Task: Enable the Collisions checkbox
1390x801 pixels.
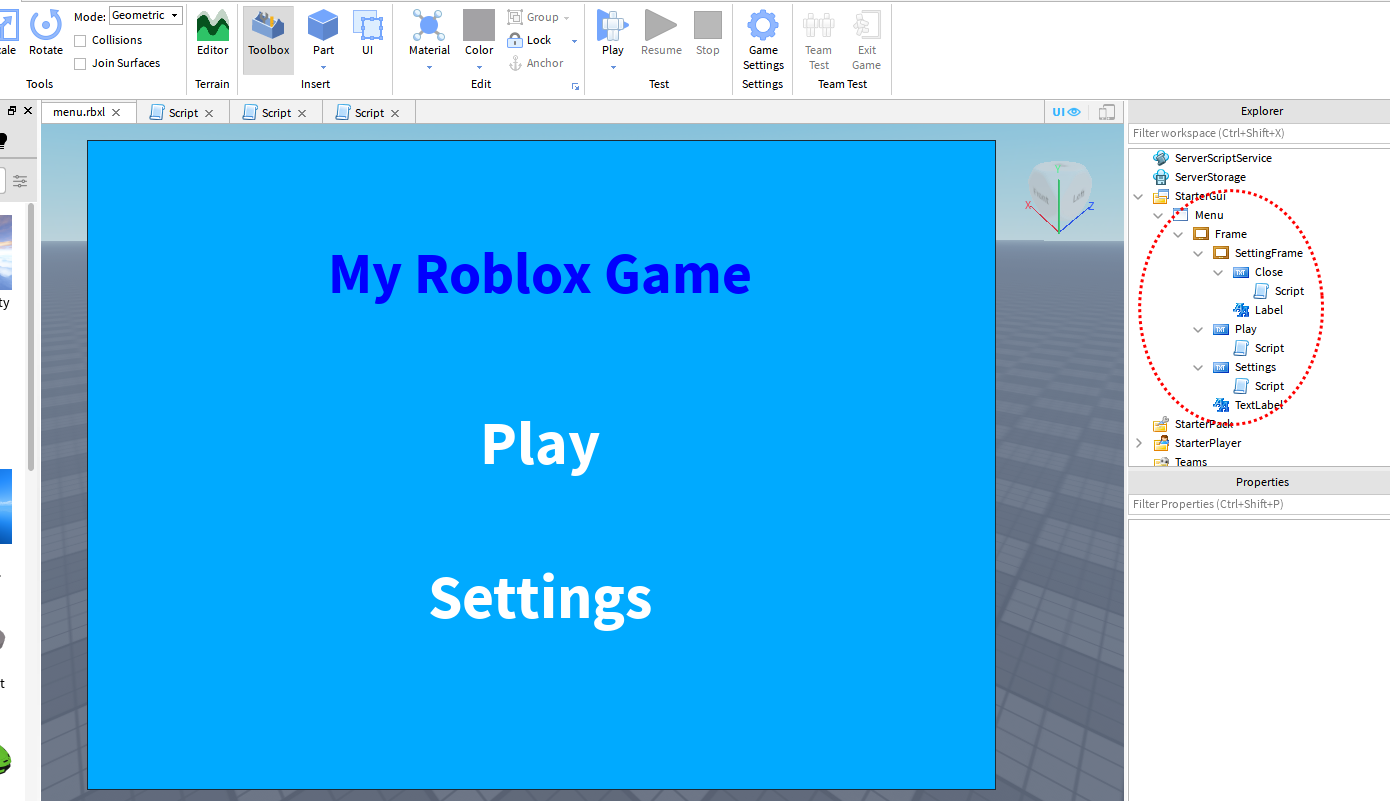Action: point(81,40)
